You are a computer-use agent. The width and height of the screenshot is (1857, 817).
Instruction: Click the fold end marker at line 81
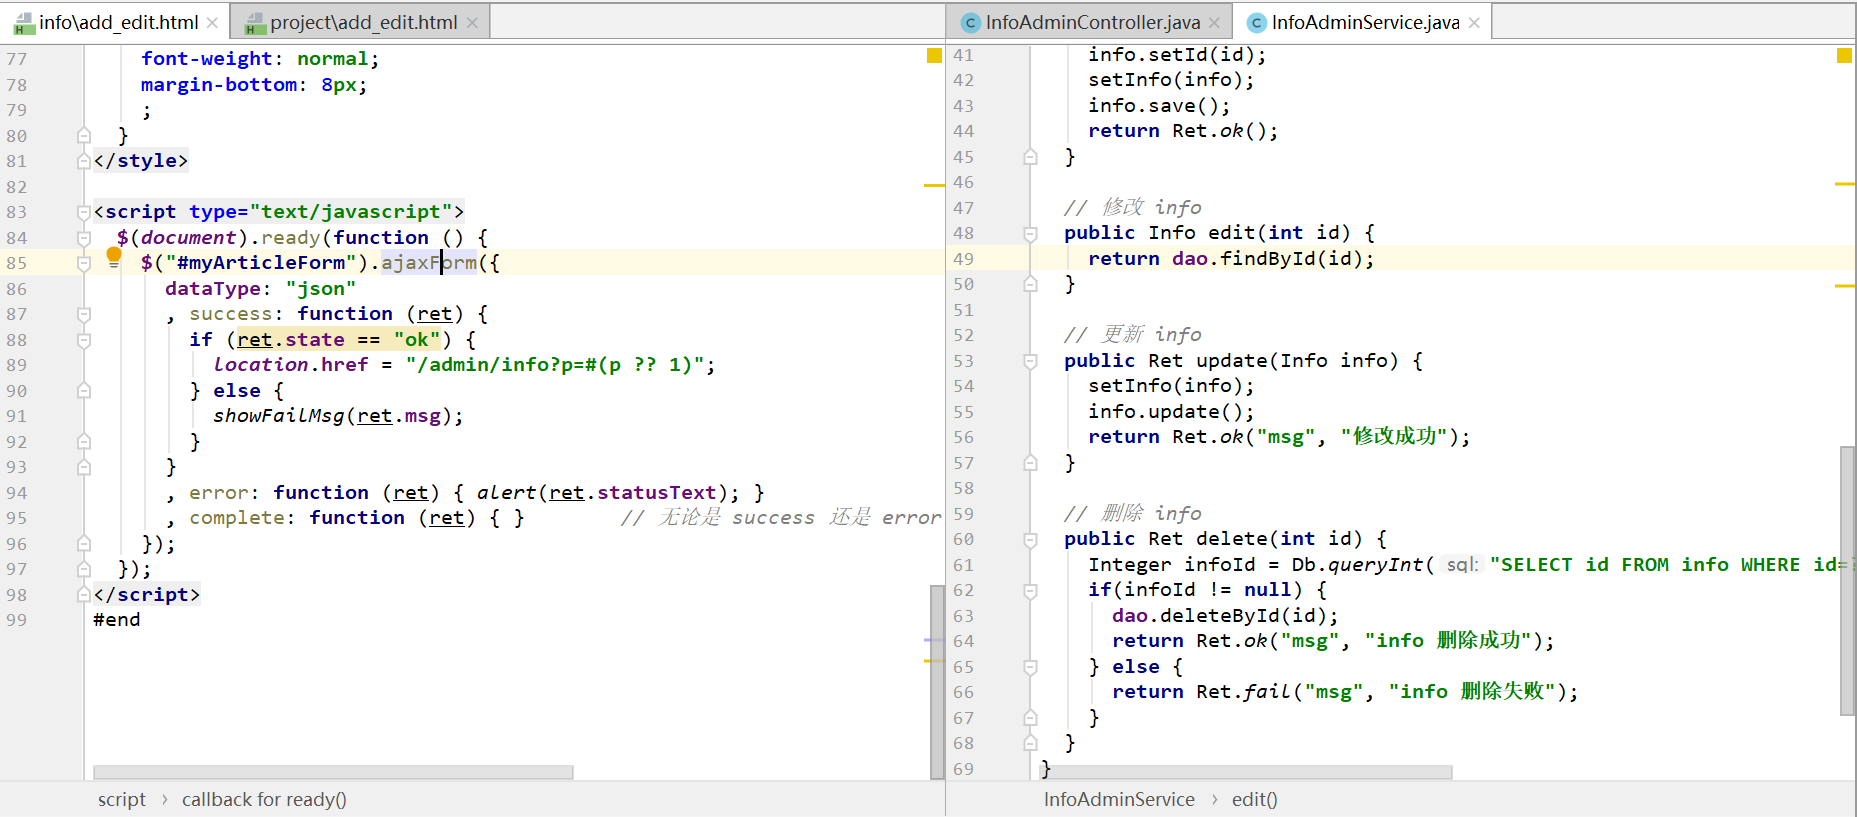pyautogui.click(x=84, y=161)
